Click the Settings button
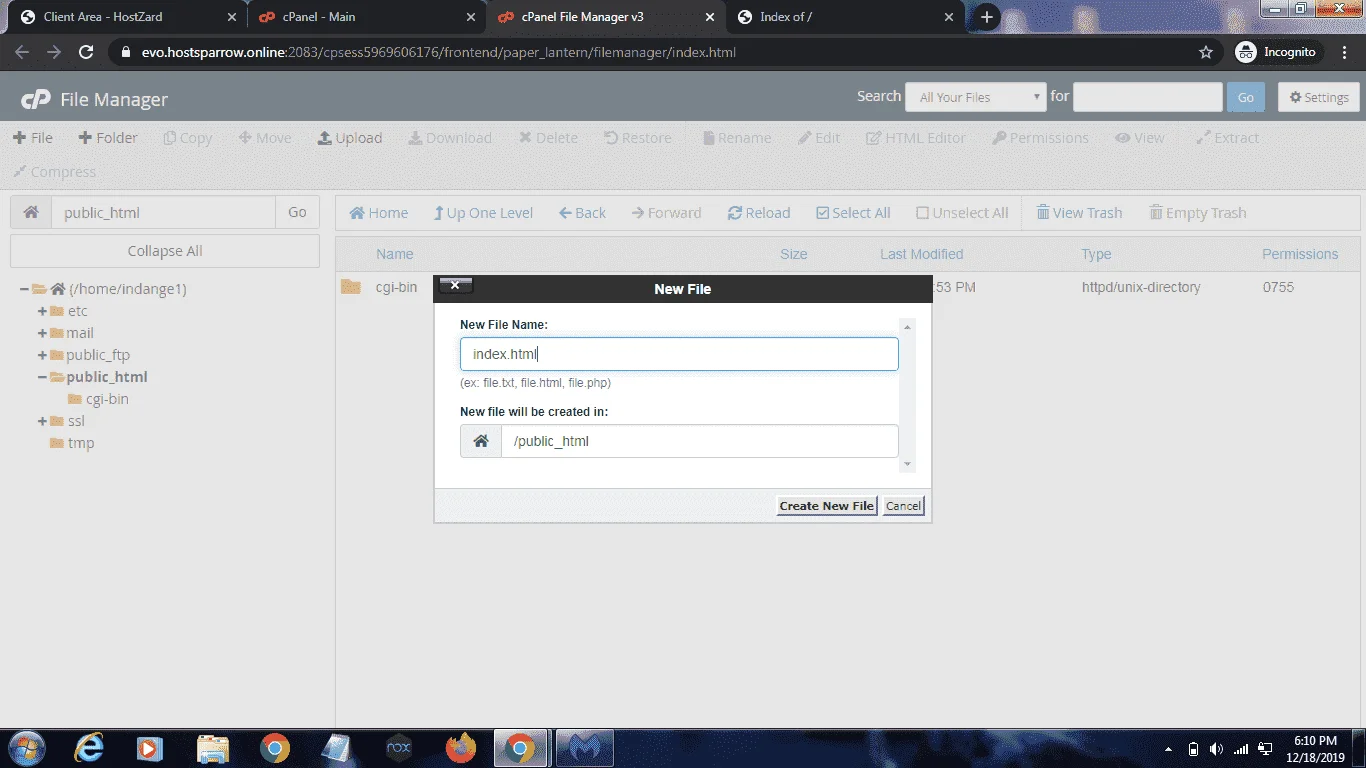This screenshot has width=1366, height=768. (1319, 97)
